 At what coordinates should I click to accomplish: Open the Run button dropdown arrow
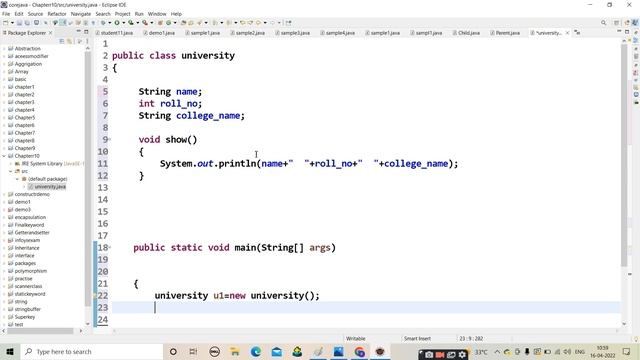[x=123, y=23]
